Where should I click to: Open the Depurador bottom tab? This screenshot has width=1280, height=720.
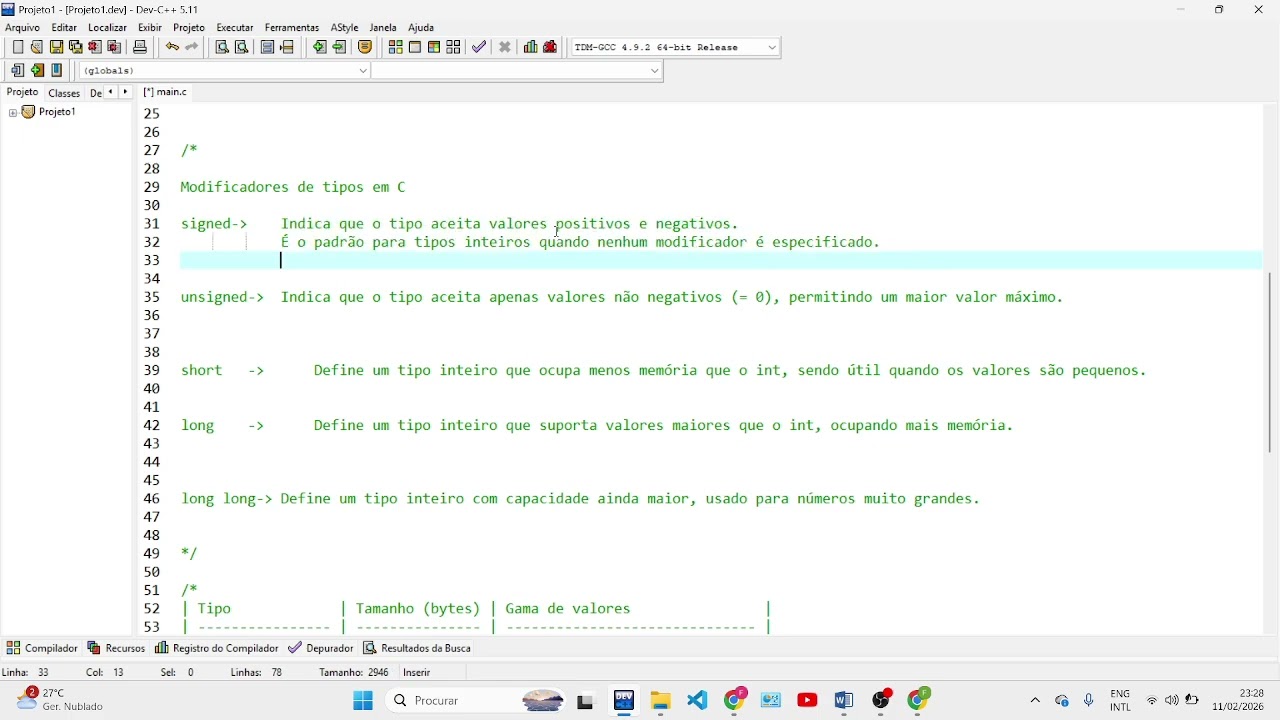coord(321,648)
